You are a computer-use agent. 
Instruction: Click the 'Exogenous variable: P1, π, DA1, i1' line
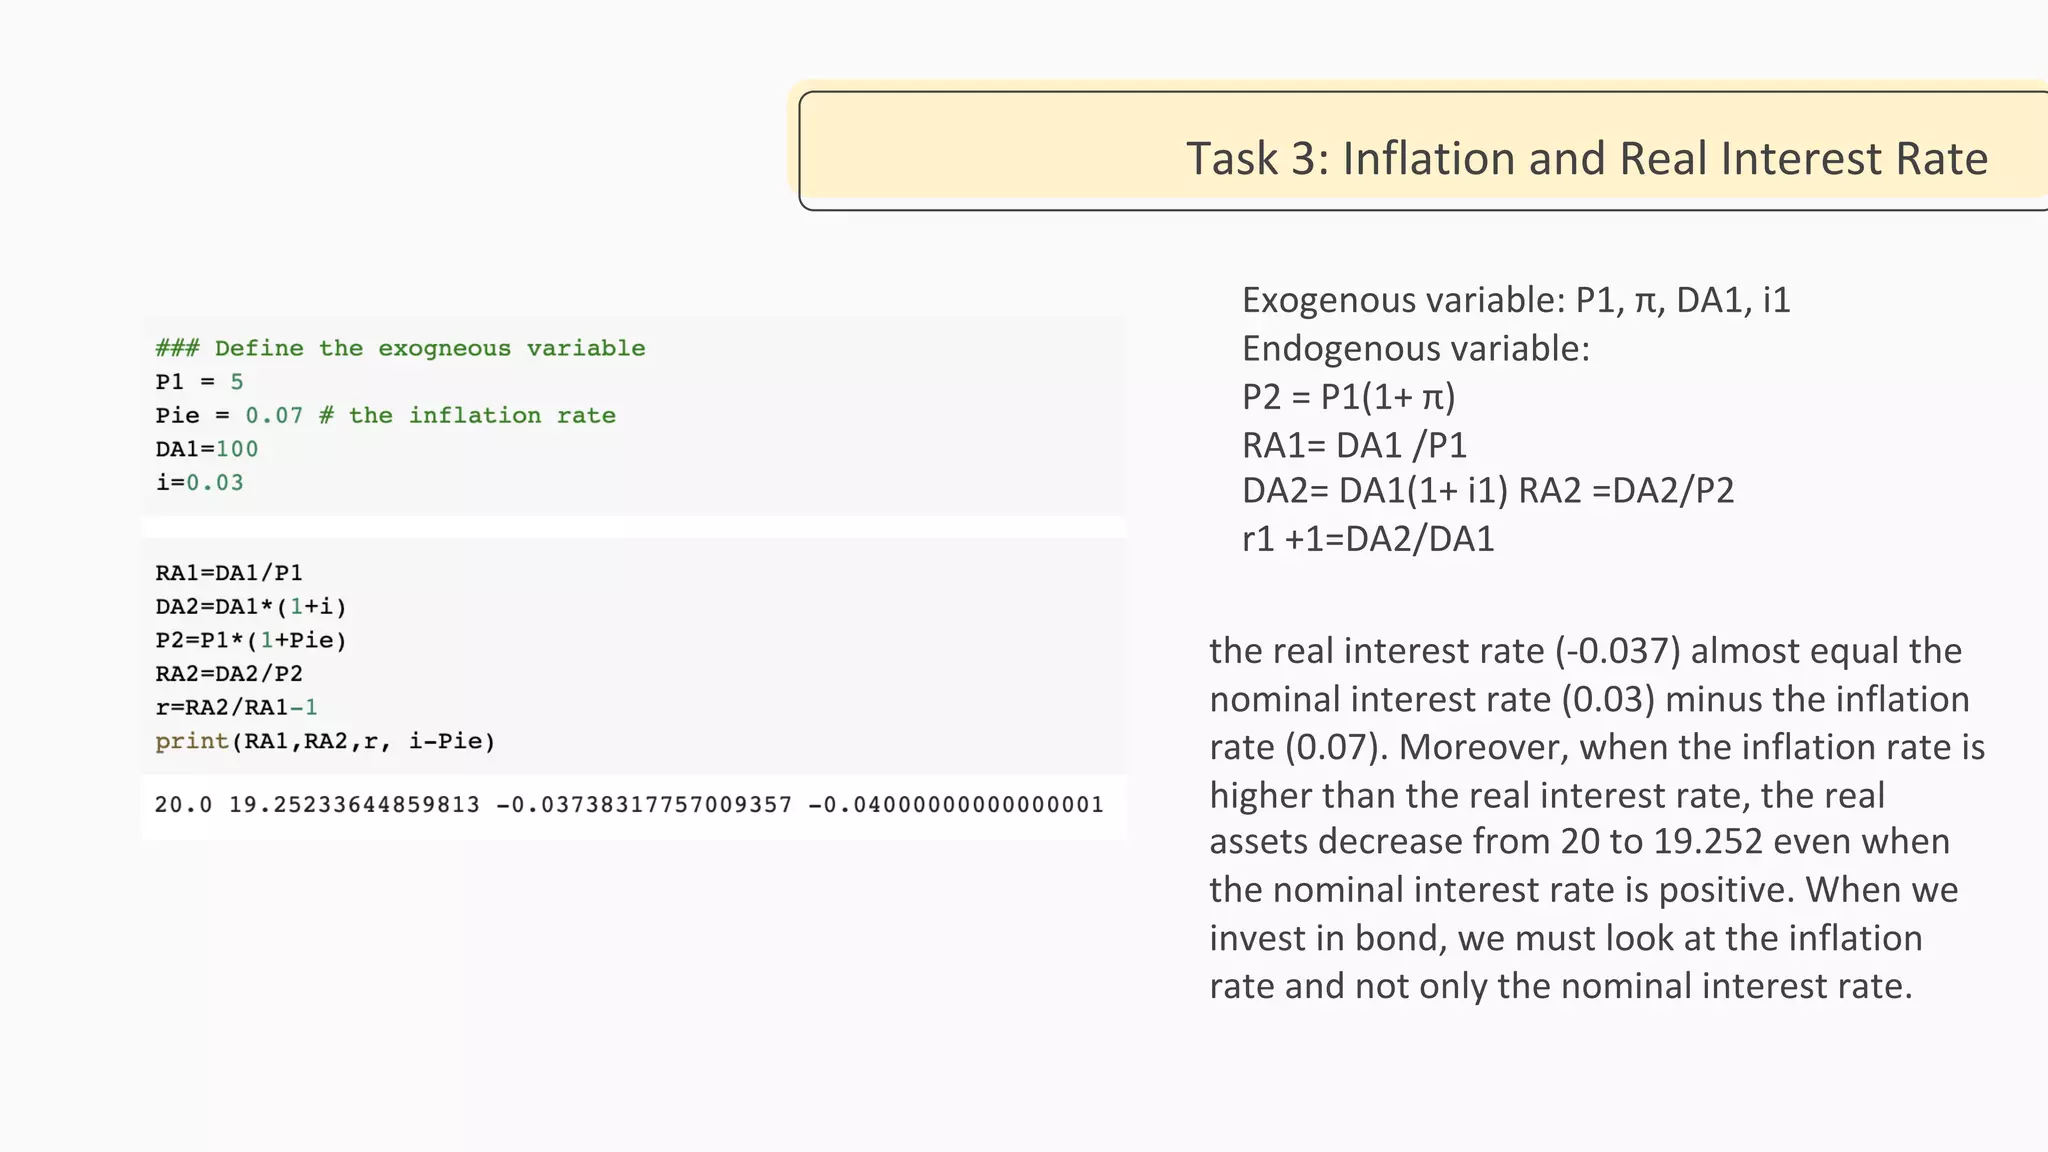pos(1515,300)
